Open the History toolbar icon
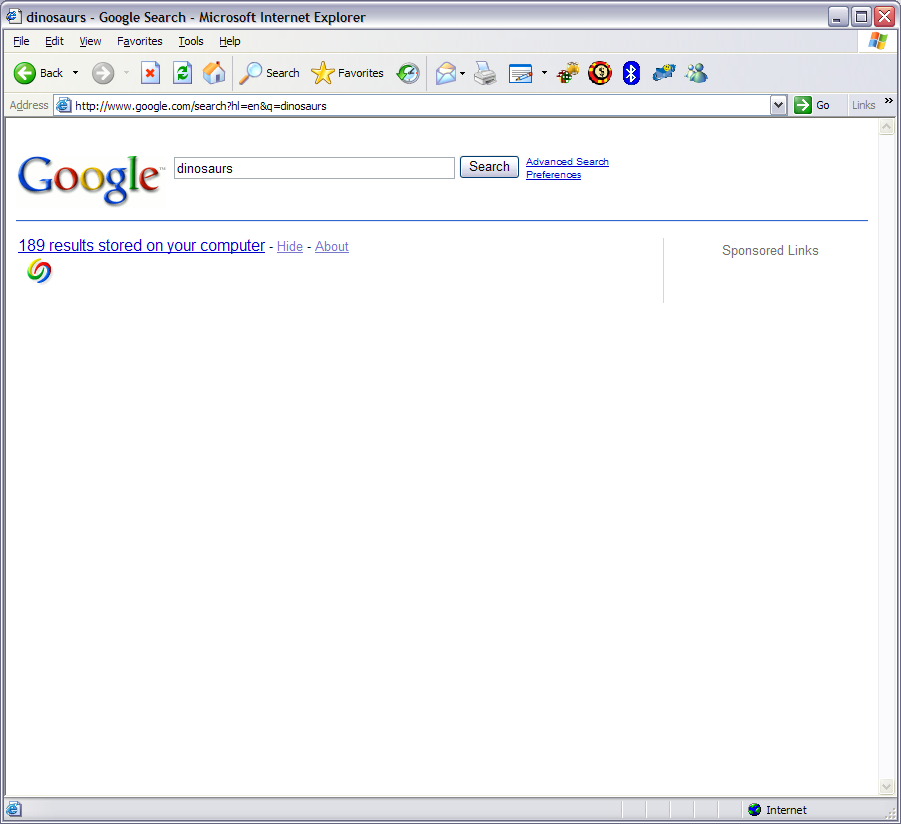The width and height of the screenshot is (901, 824). point(408,73)
